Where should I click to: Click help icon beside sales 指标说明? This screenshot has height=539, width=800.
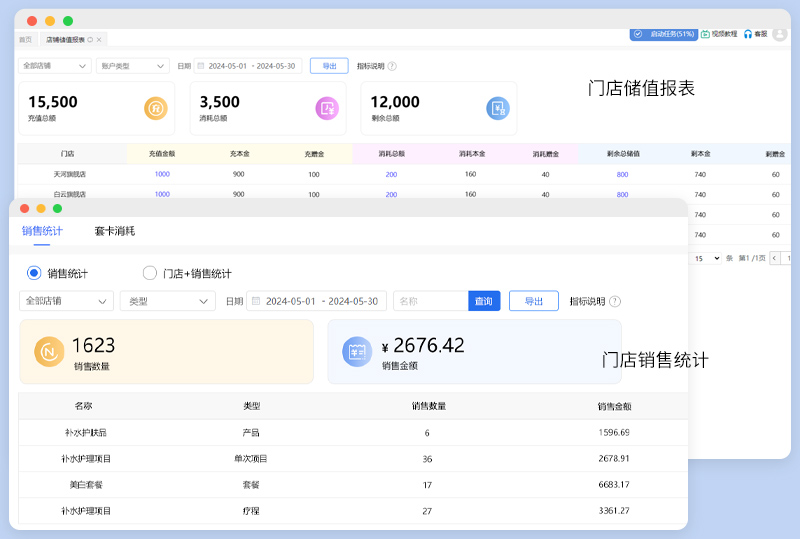point(615,301)
